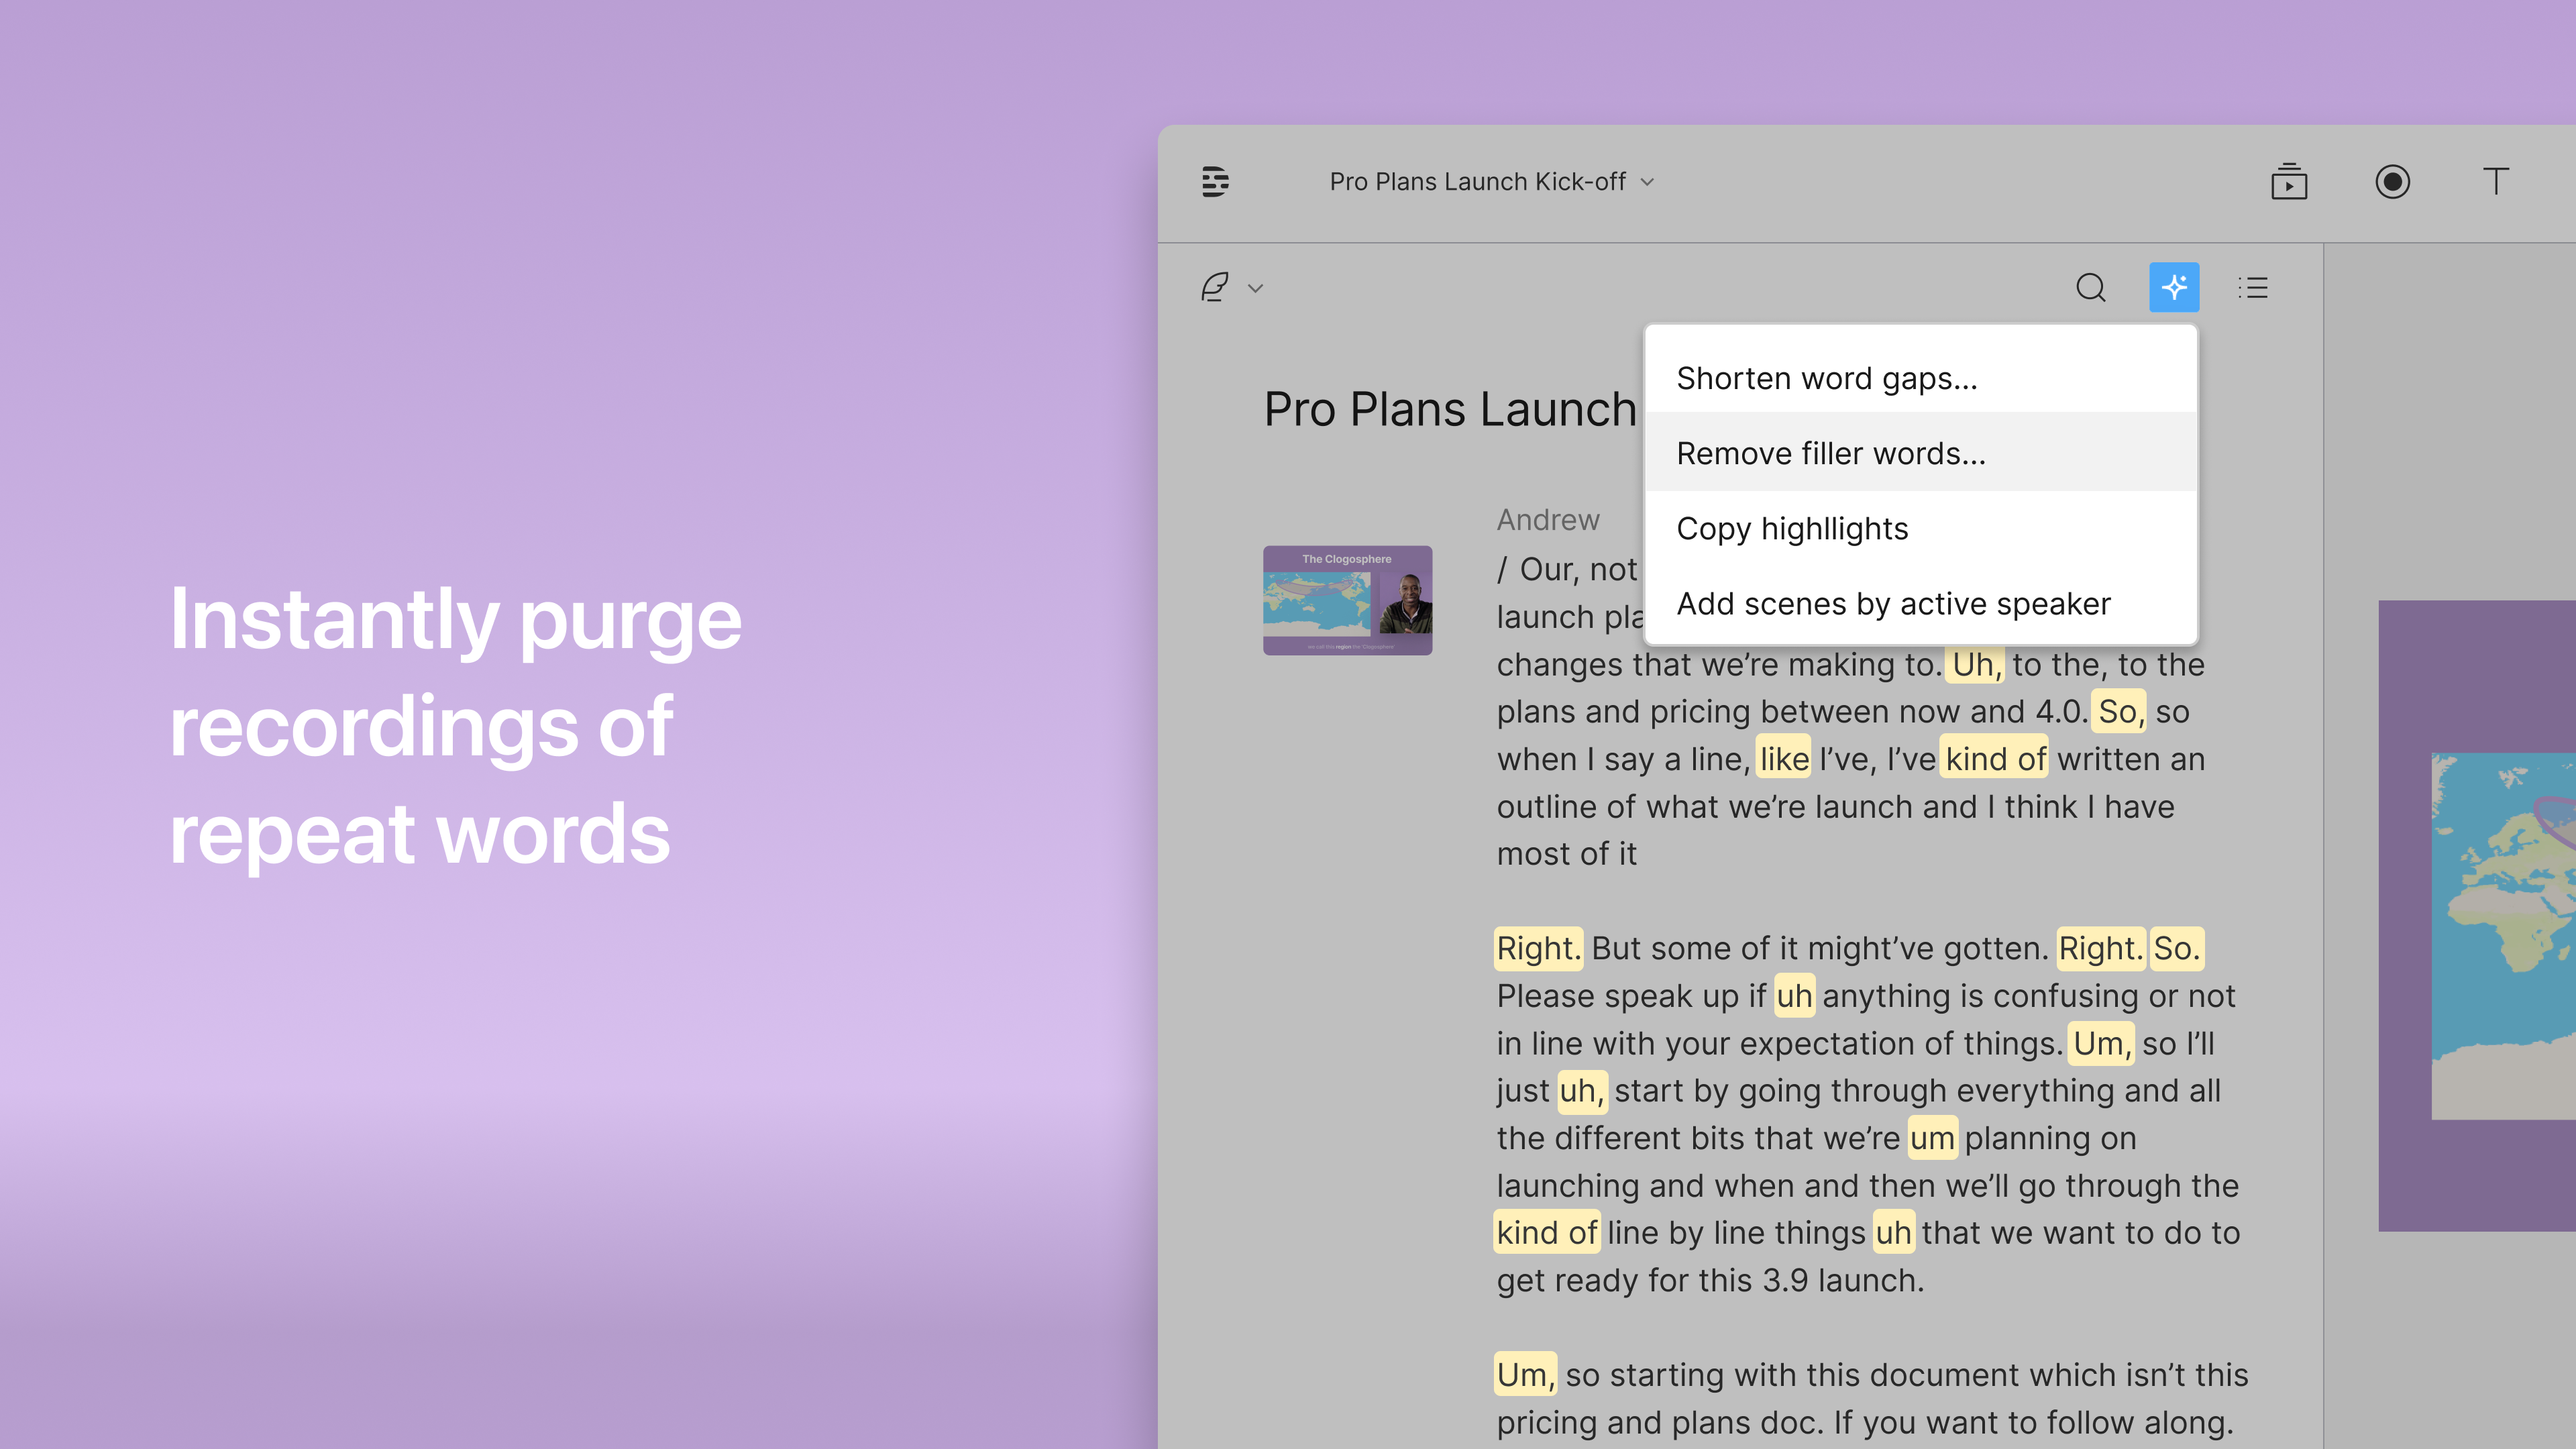Click highlighted "Um," before "so starting with"
Screen dimensions: 2576x1449
click(1525, 1374)
